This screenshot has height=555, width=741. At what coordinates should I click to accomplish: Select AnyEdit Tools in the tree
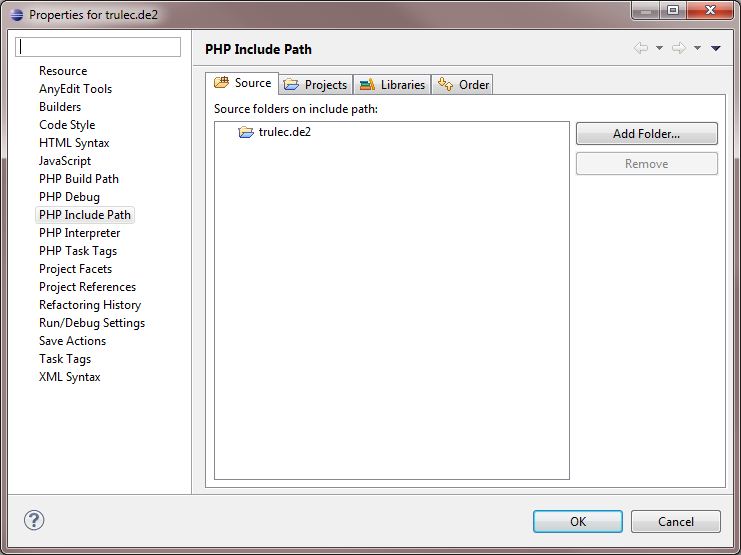(x=76, y=89)
